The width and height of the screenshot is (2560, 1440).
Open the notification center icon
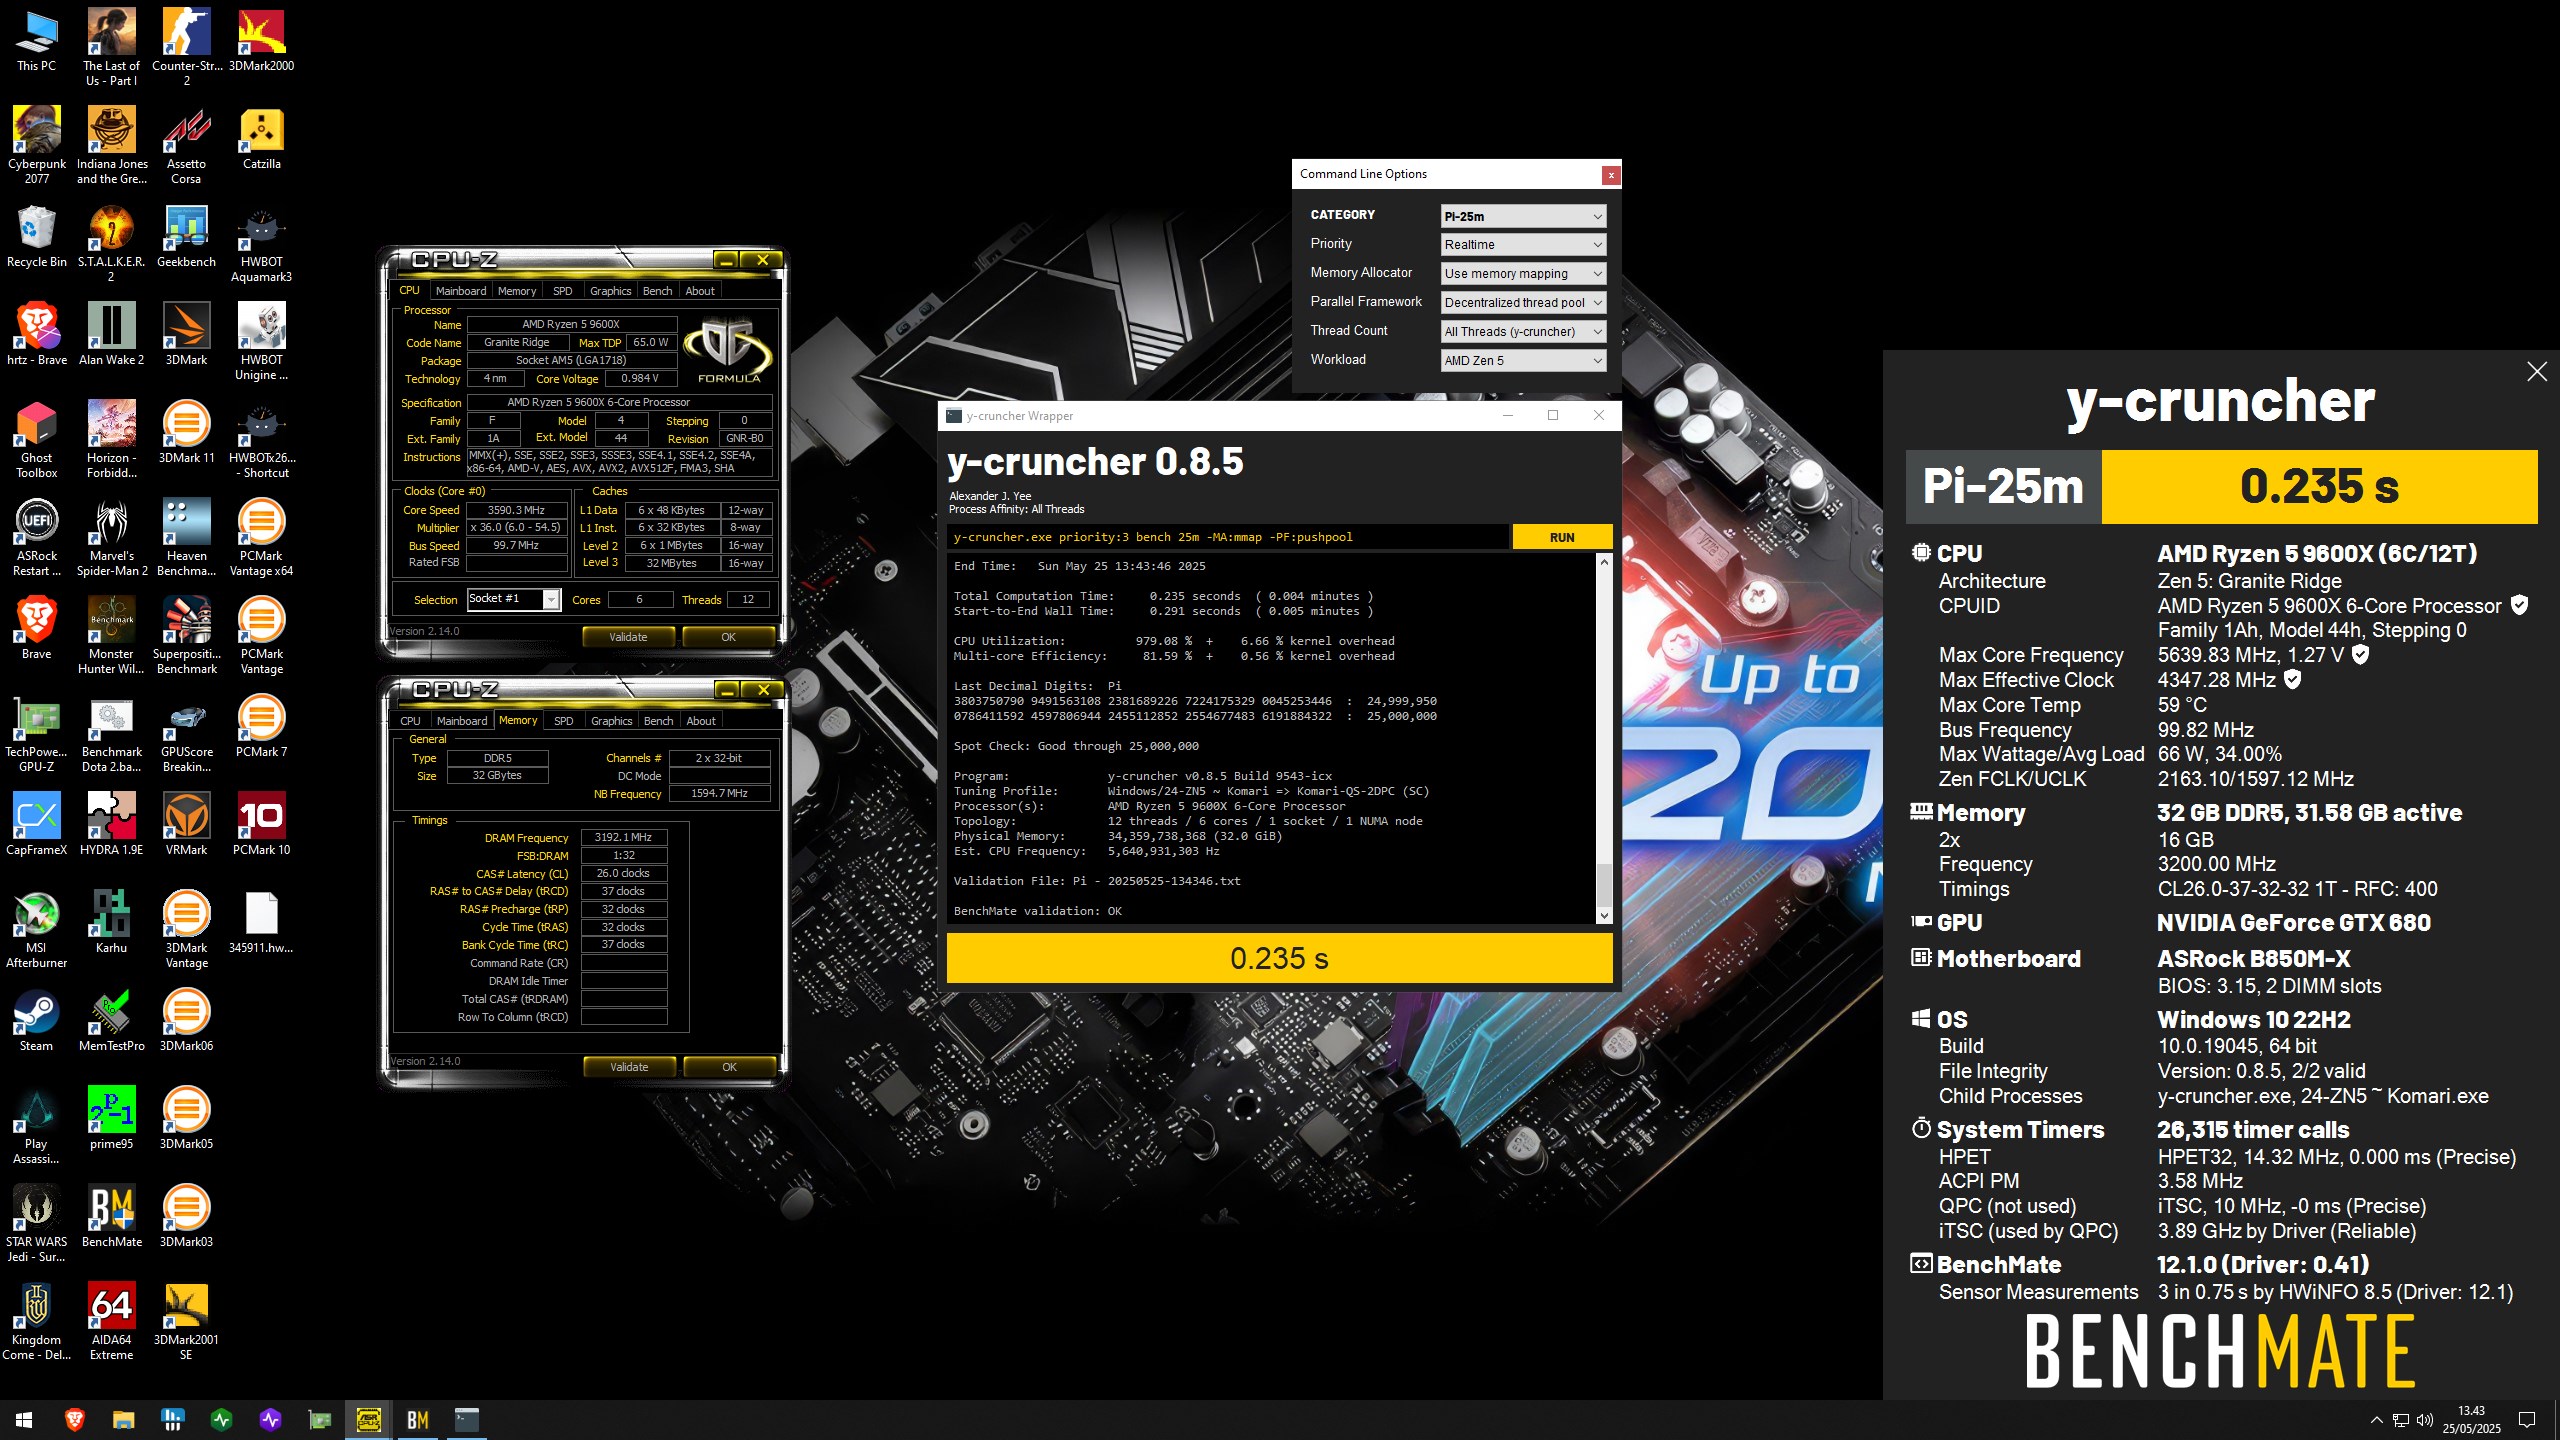coord(2526,1420)
